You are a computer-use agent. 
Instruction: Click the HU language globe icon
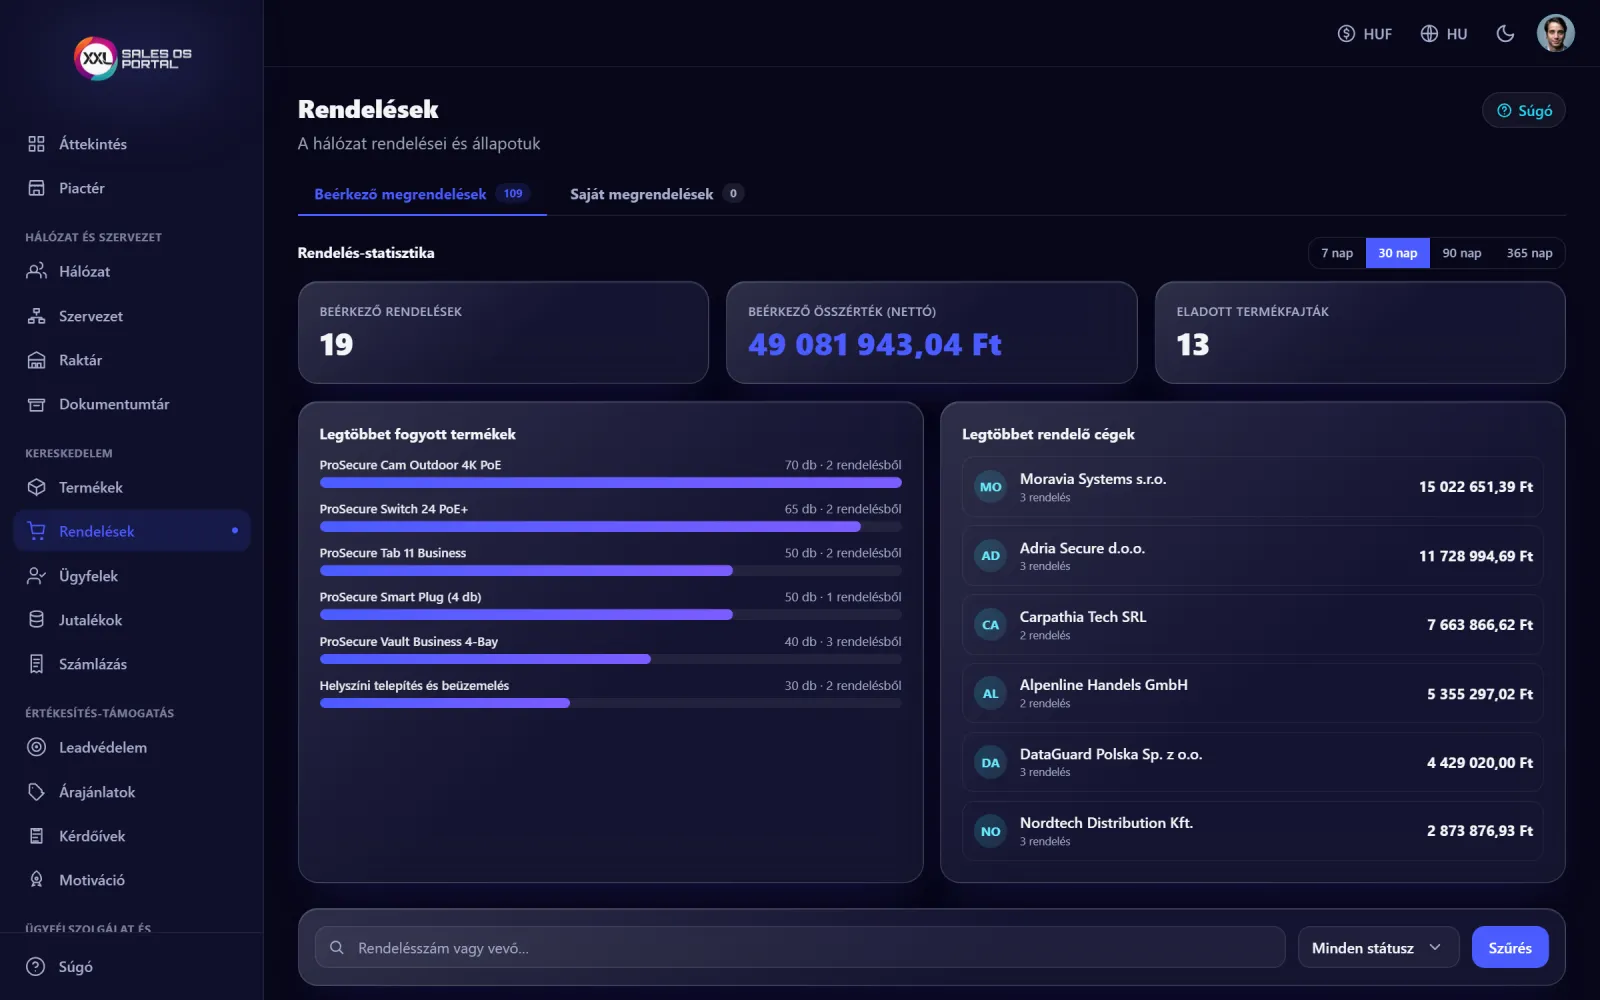coord(1429,34)
